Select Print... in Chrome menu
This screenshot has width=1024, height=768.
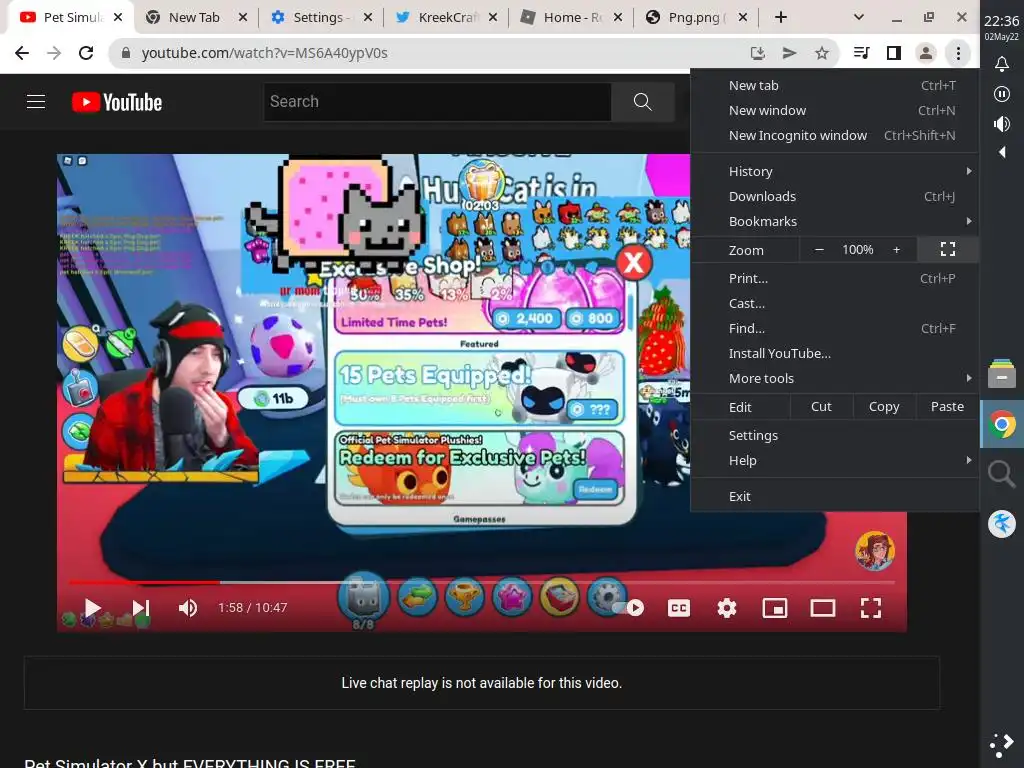tap(835, 278)
